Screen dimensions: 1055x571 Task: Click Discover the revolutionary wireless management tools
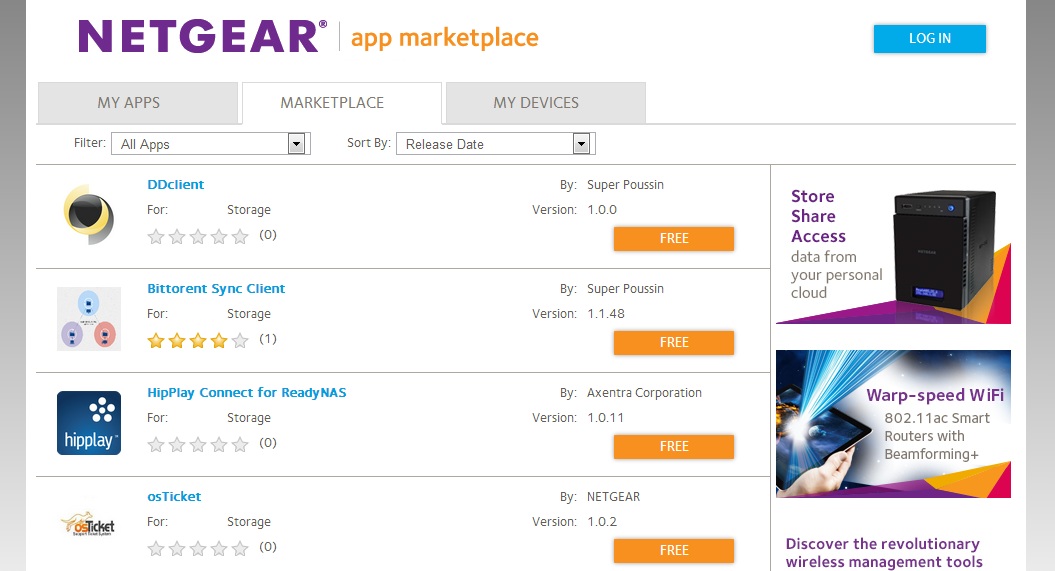click(883, 553)
